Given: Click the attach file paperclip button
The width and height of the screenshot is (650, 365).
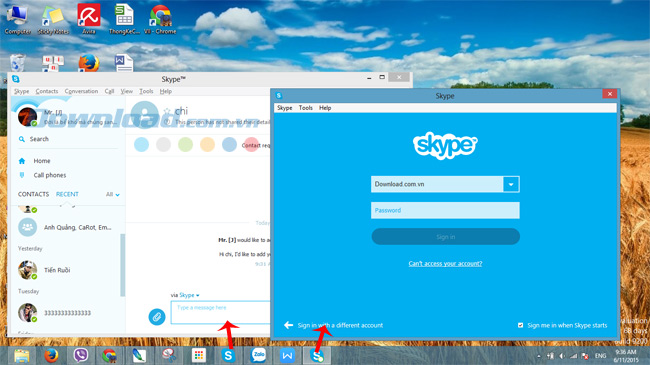Looking at the screenshot, I should click(157, 317).
